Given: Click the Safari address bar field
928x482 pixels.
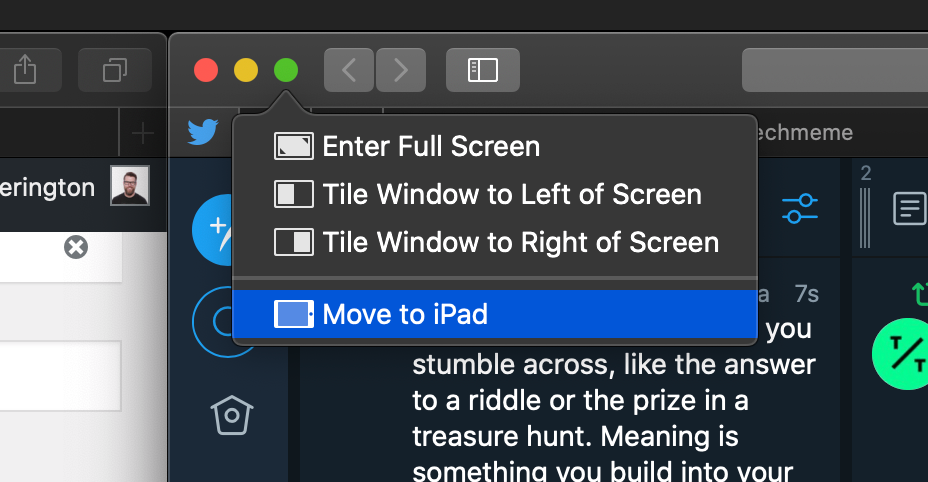Looking at the screenshot, I should [834, 70].
